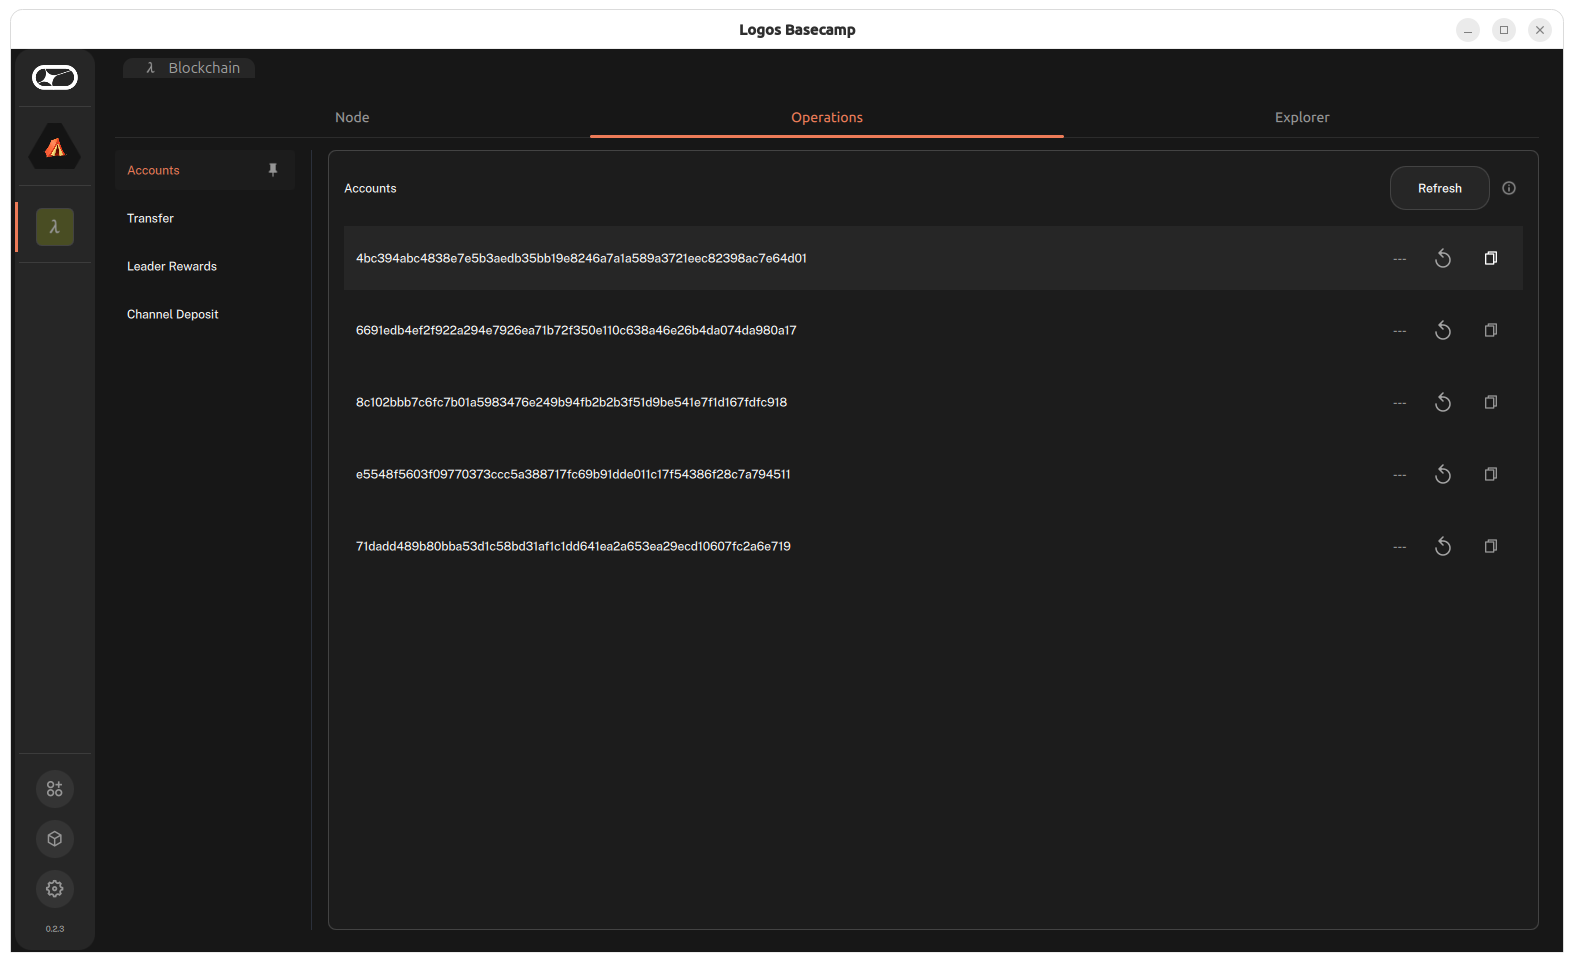The width and height of the screenshot is (1574, 963).
Task: Switch to the Node tab
Action: coord(352,117)
